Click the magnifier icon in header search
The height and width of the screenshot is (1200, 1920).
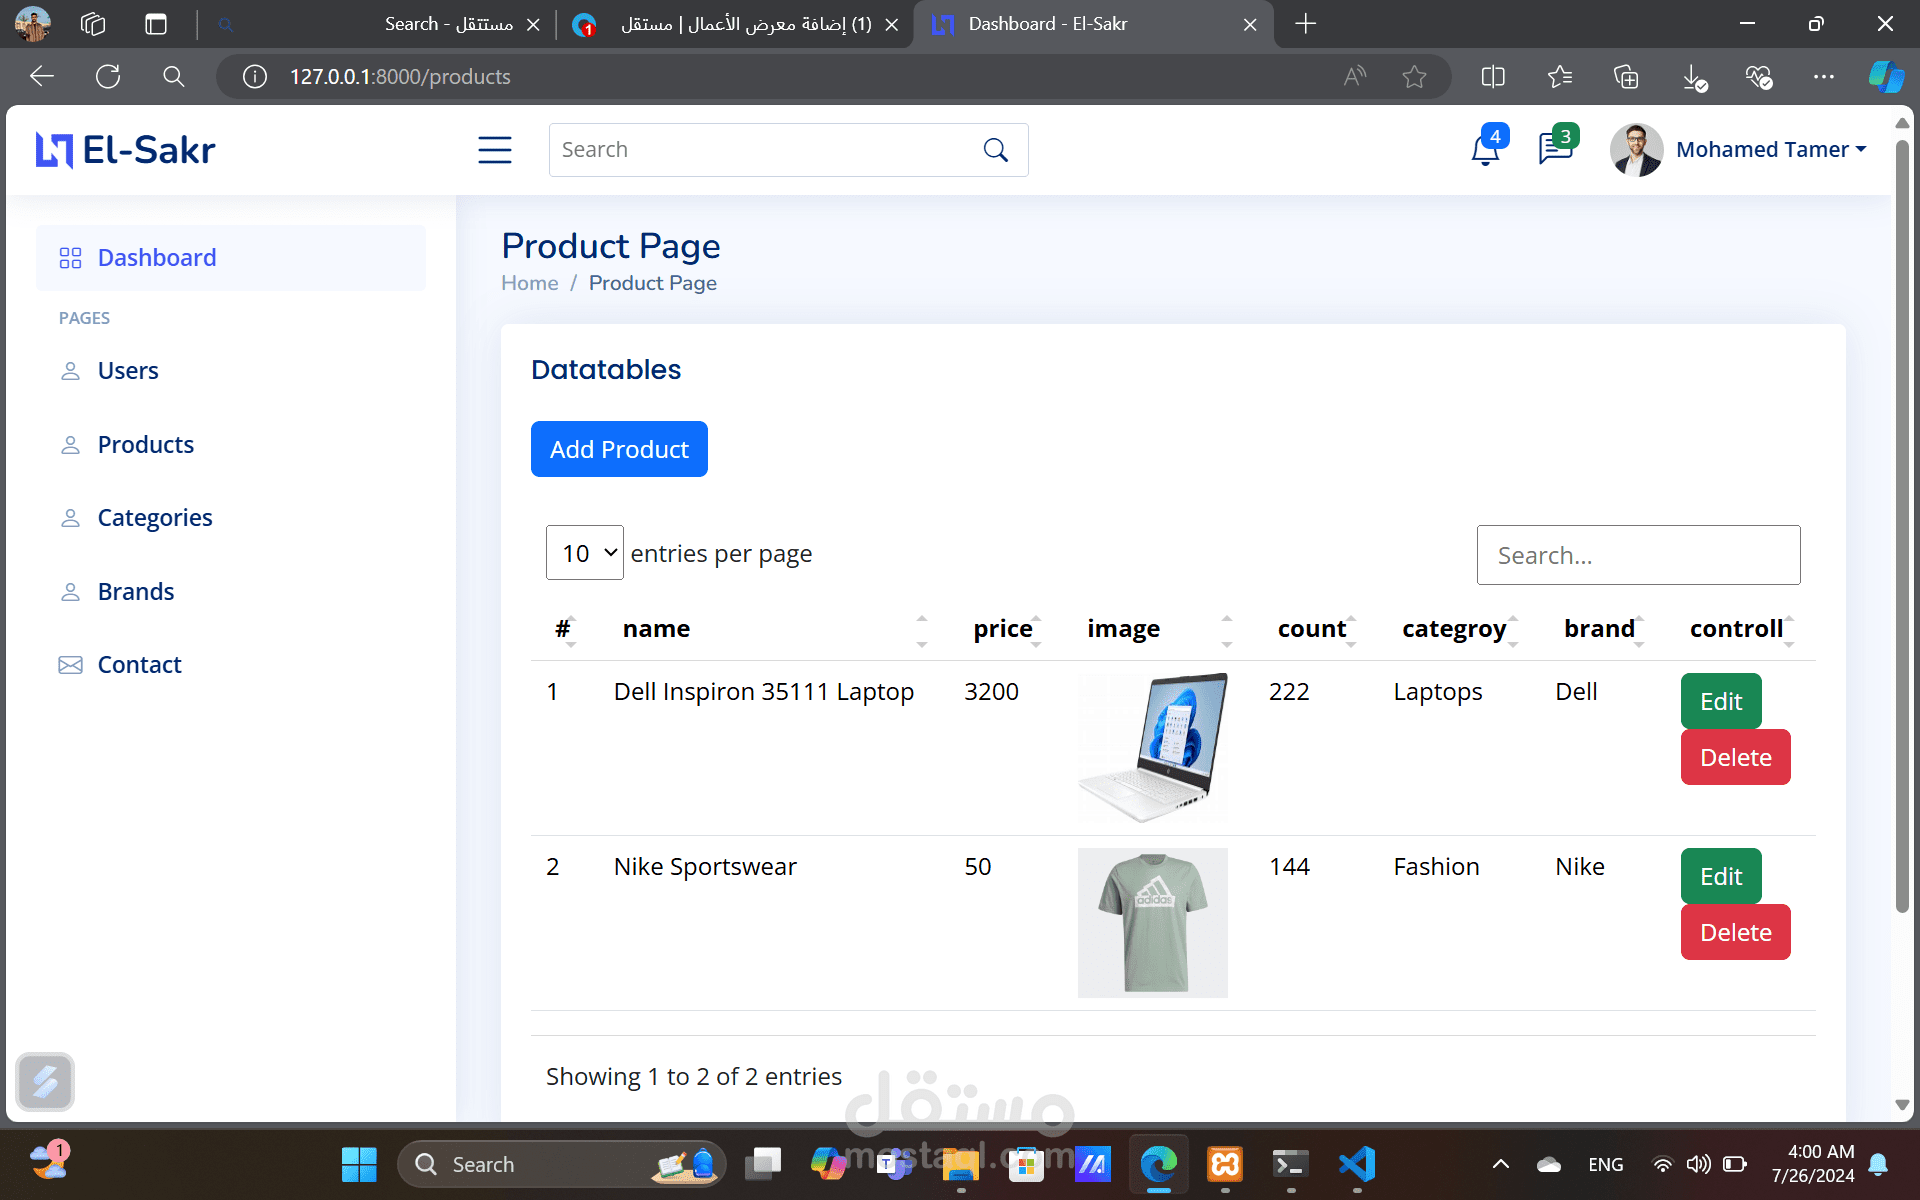point(995,150)
